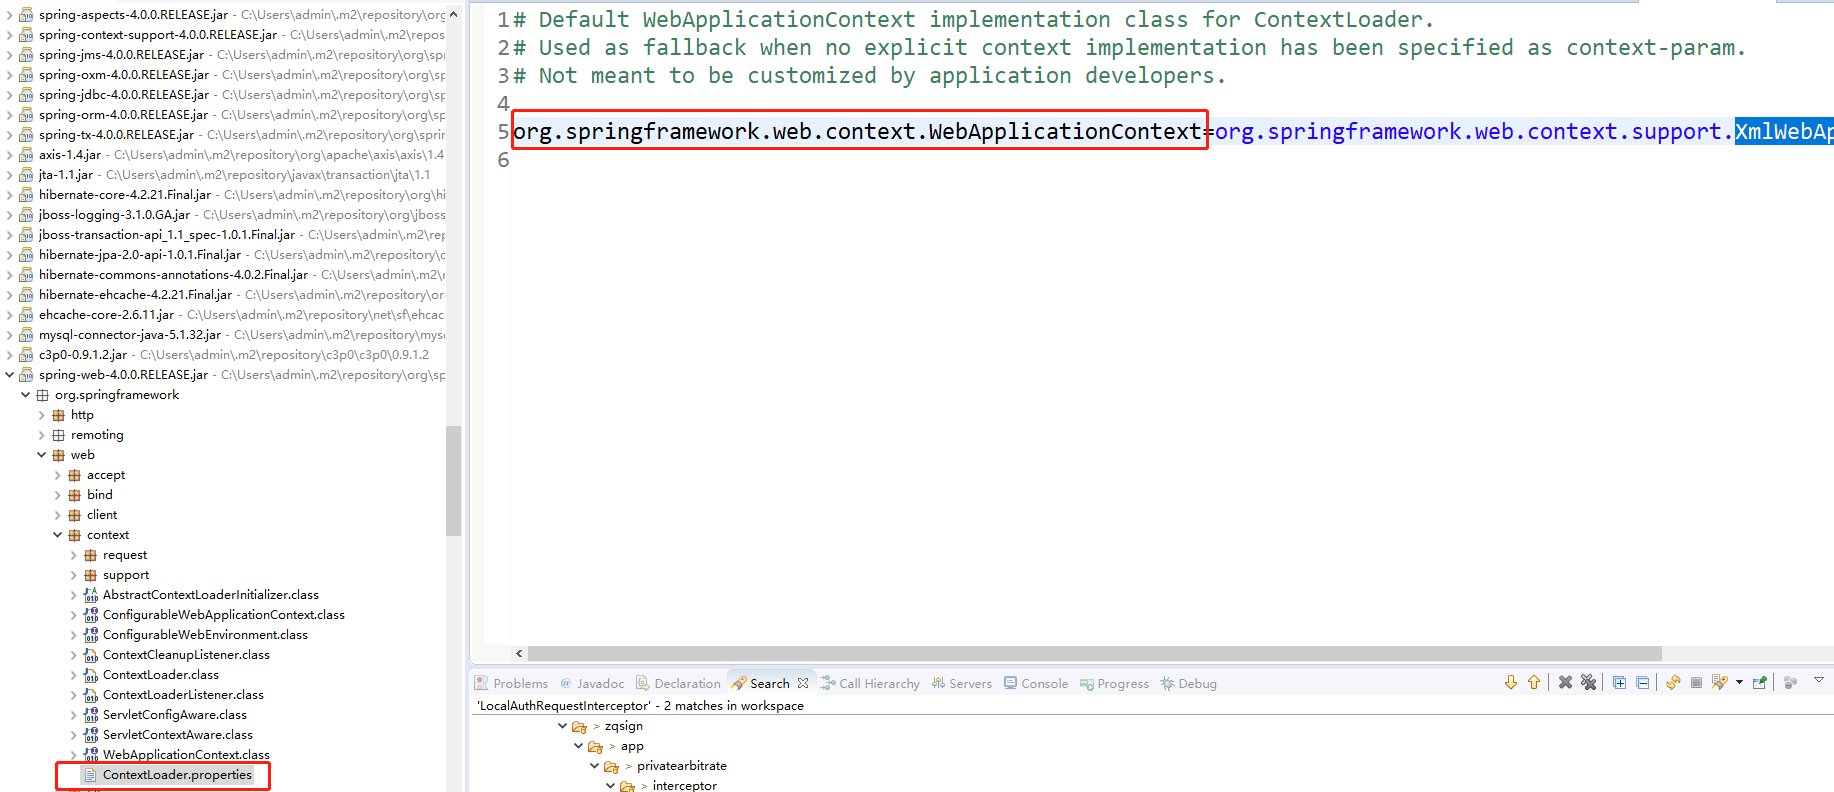Select WebApplicationContext.class
Viewport: 1834px width, 792px height.
pyautogui.click(x=186, y=755)
